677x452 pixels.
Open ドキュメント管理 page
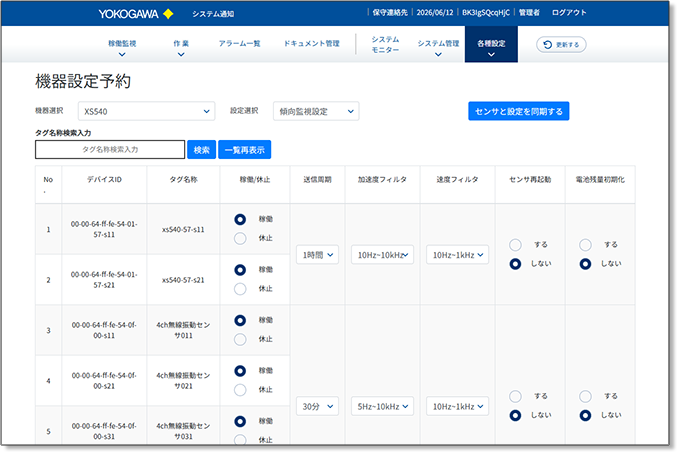311,43
